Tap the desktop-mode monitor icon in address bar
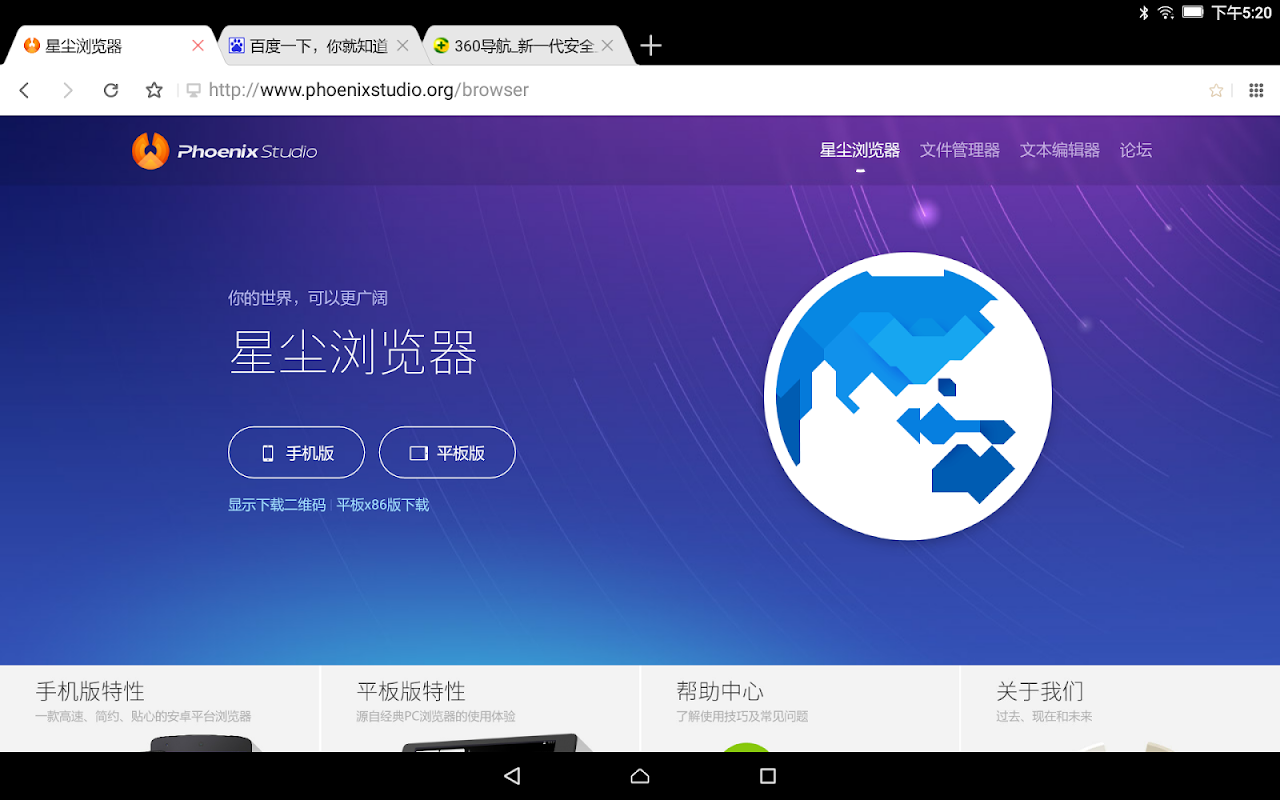Screen dimensions: 1280x800 coord(194,90)
